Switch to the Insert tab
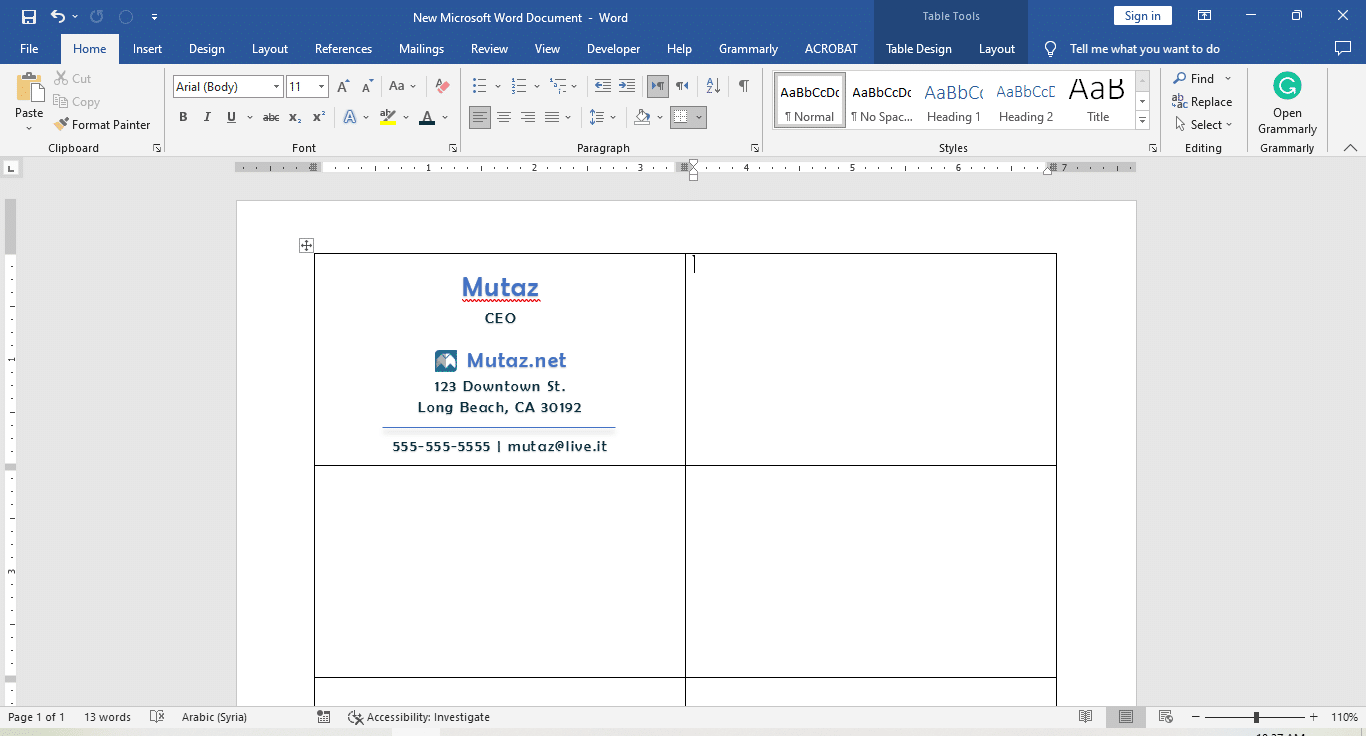The image size is (1366, 736). coord(147,49)
